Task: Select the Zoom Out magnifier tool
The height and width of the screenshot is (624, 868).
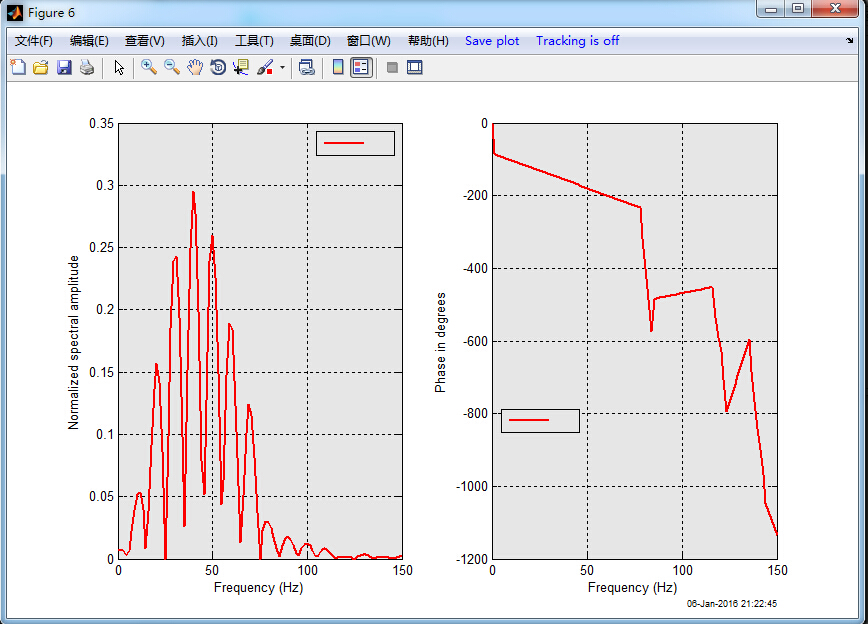Action: (172, 68)
